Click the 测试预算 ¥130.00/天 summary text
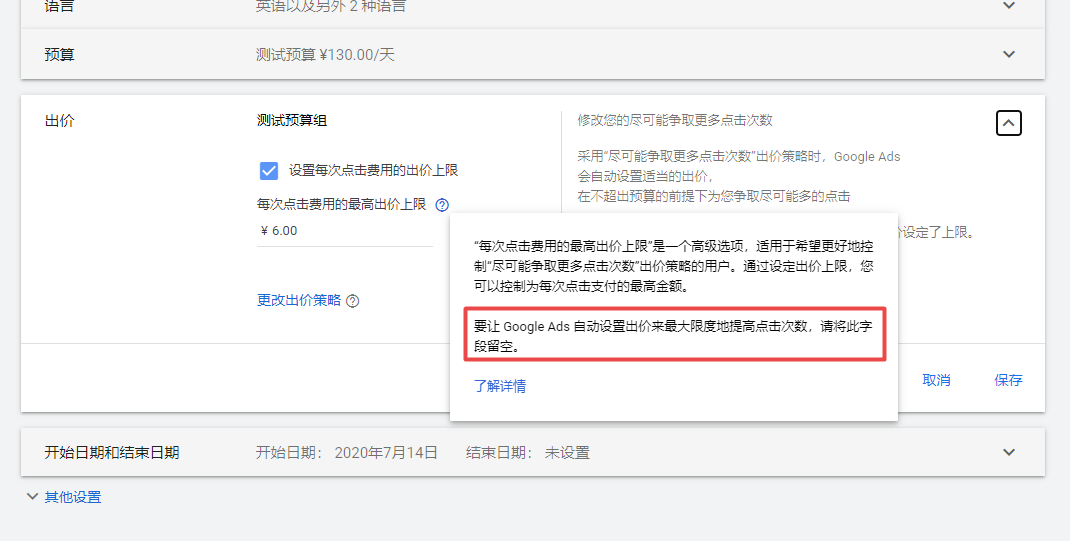 point(326,55)
